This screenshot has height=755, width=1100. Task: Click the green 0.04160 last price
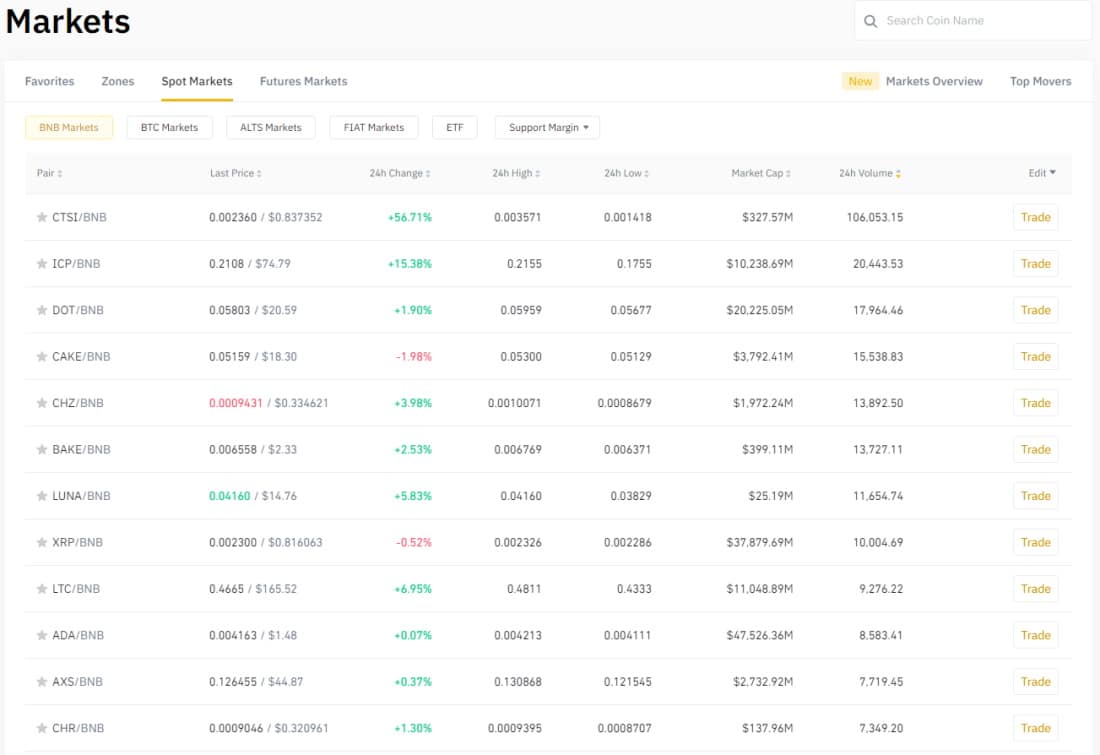click(229, 496)
